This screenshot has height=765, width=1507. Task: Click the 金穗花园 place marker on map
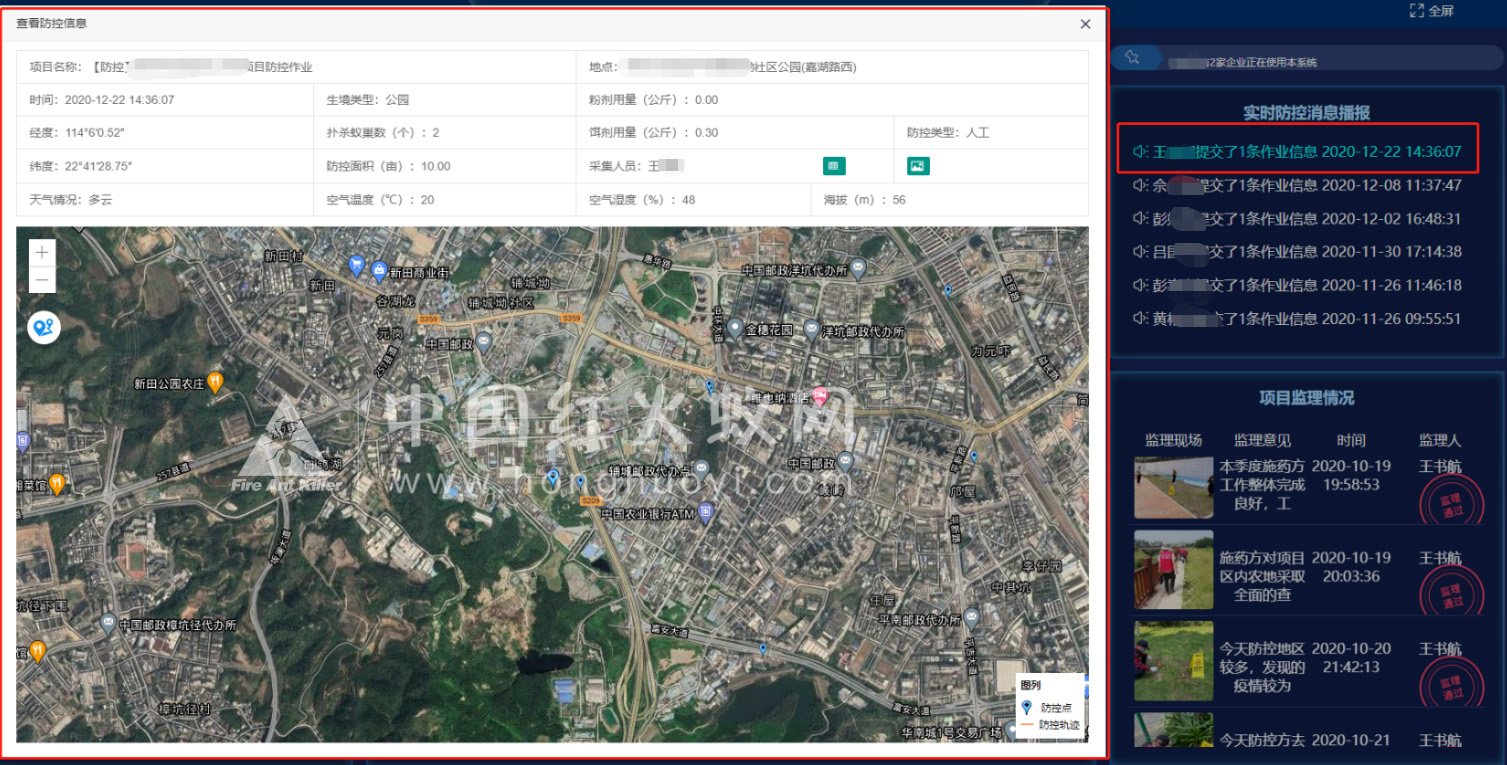click(734, 328)
